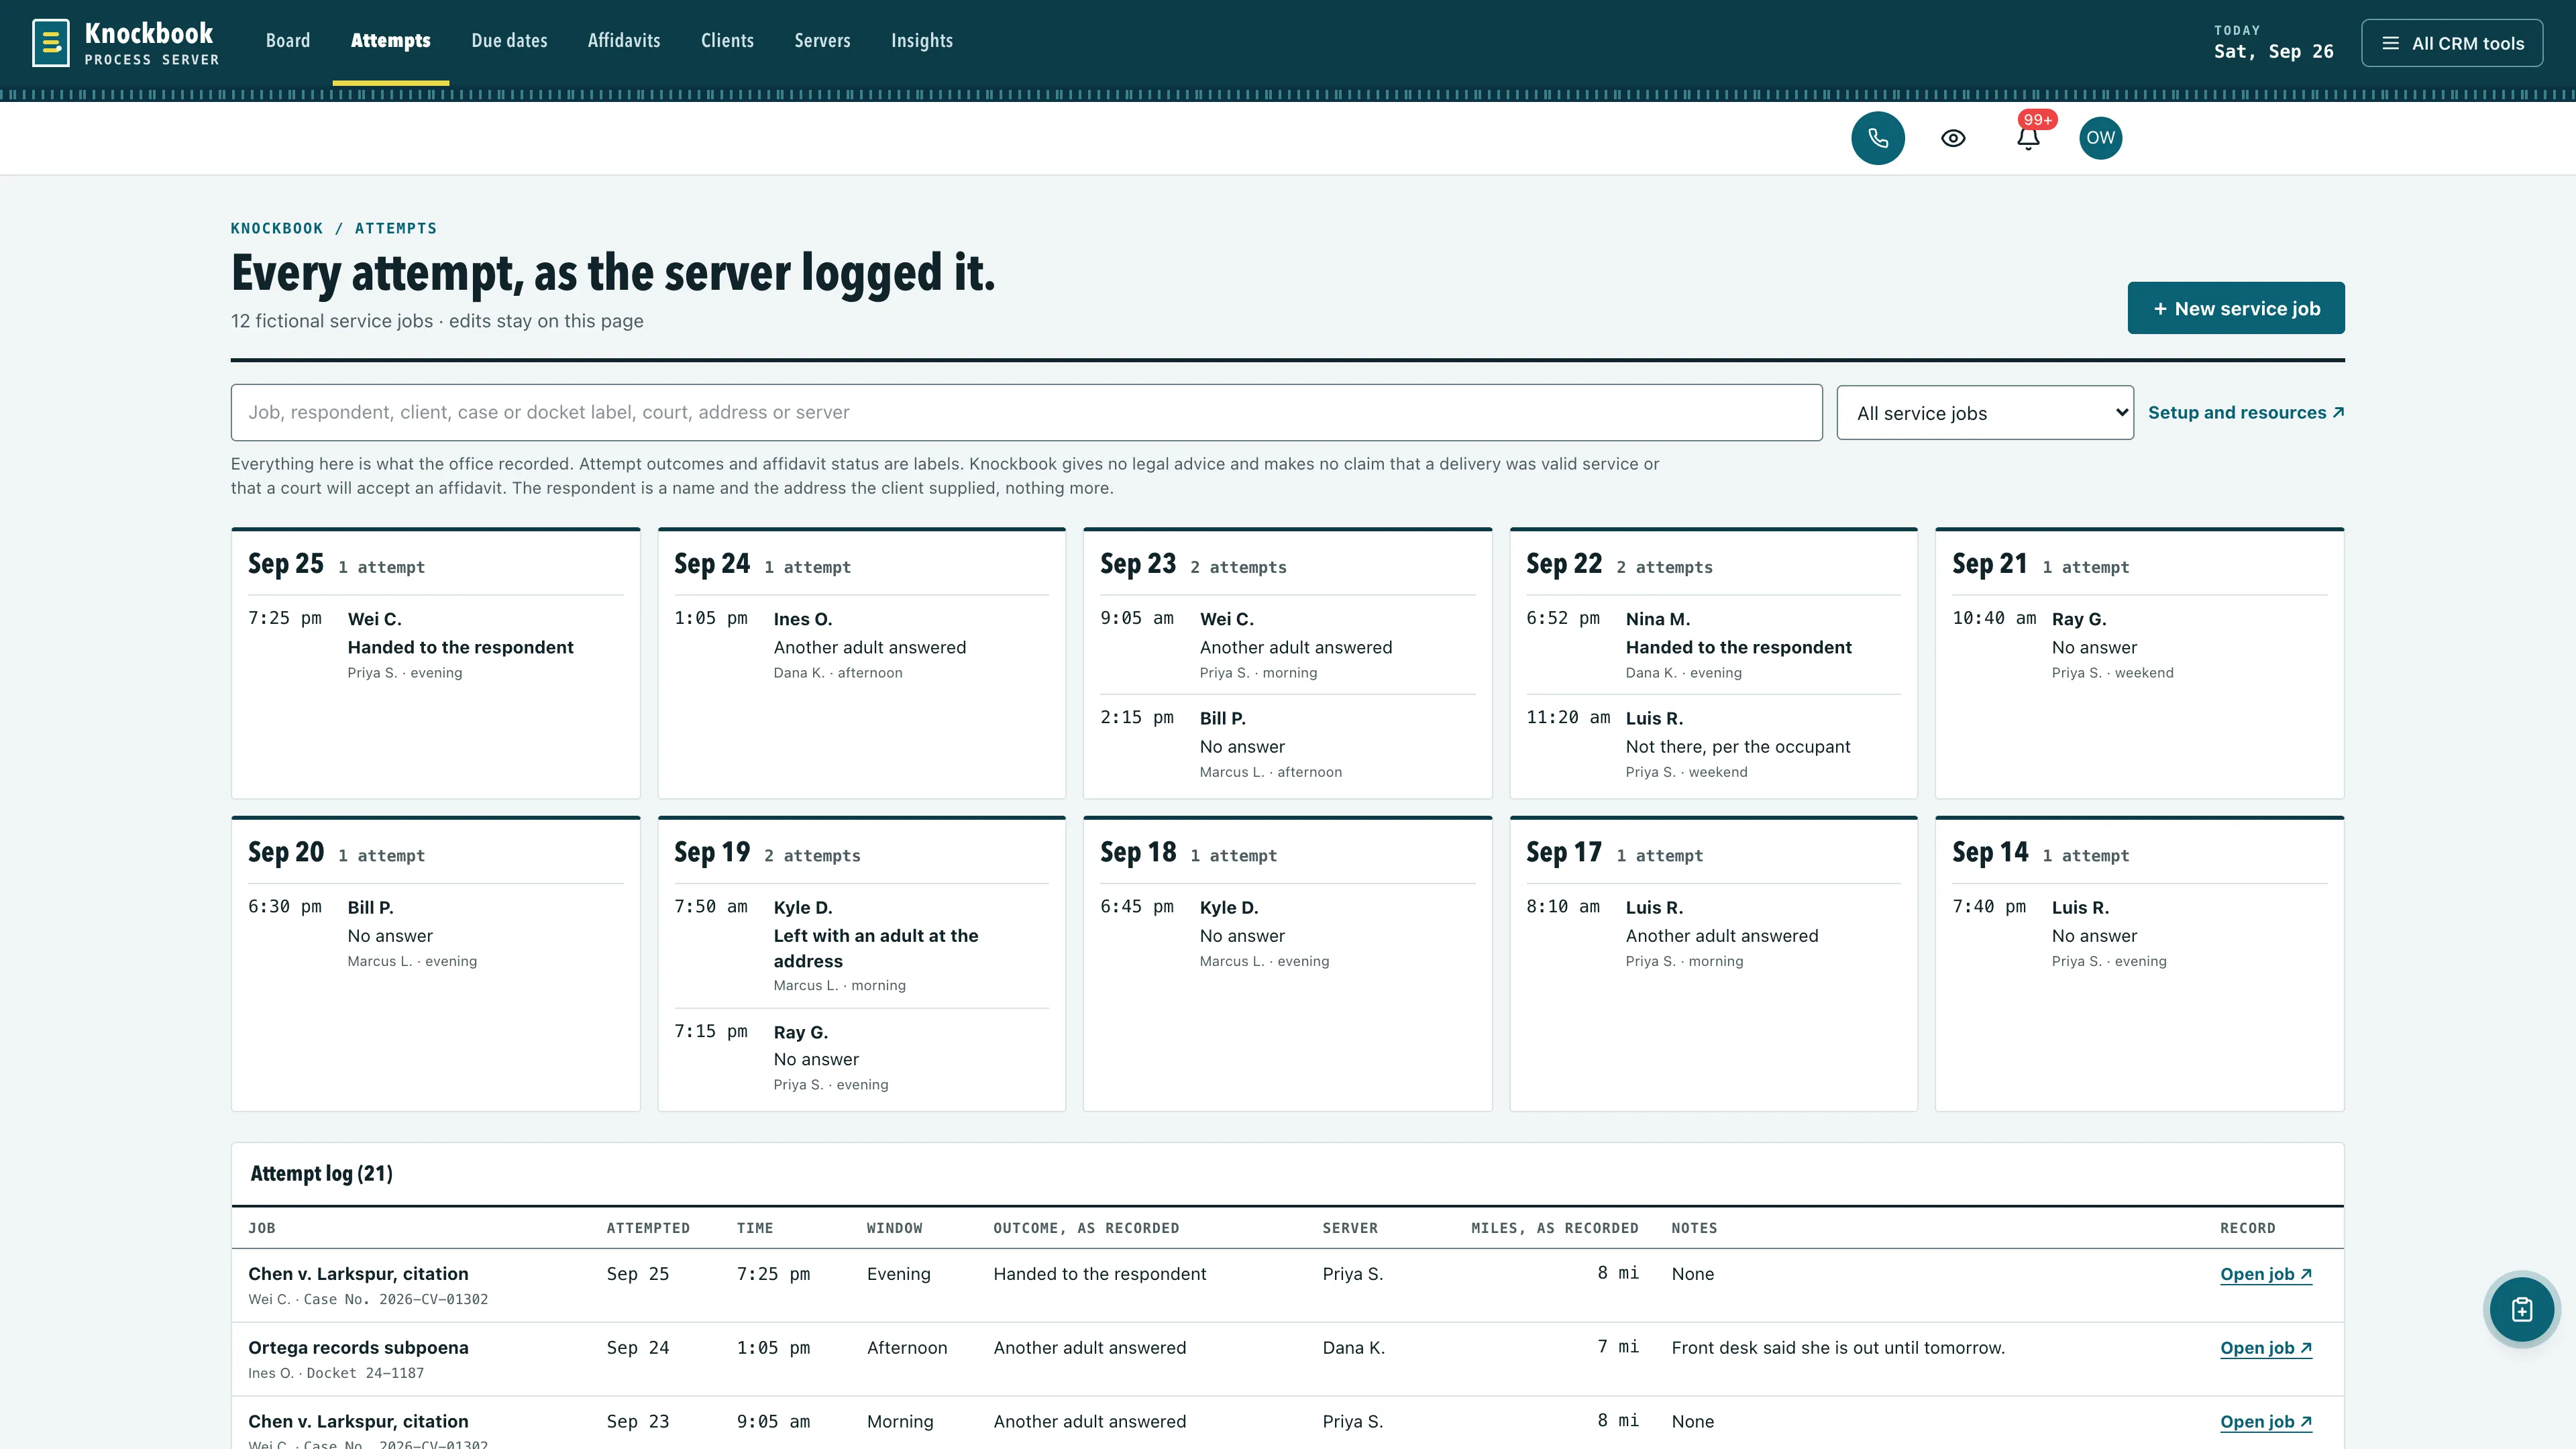Click the ATTEMPTS breadcrumb label
This screenshot has height=1449, width=2576.
pos(395,228)
